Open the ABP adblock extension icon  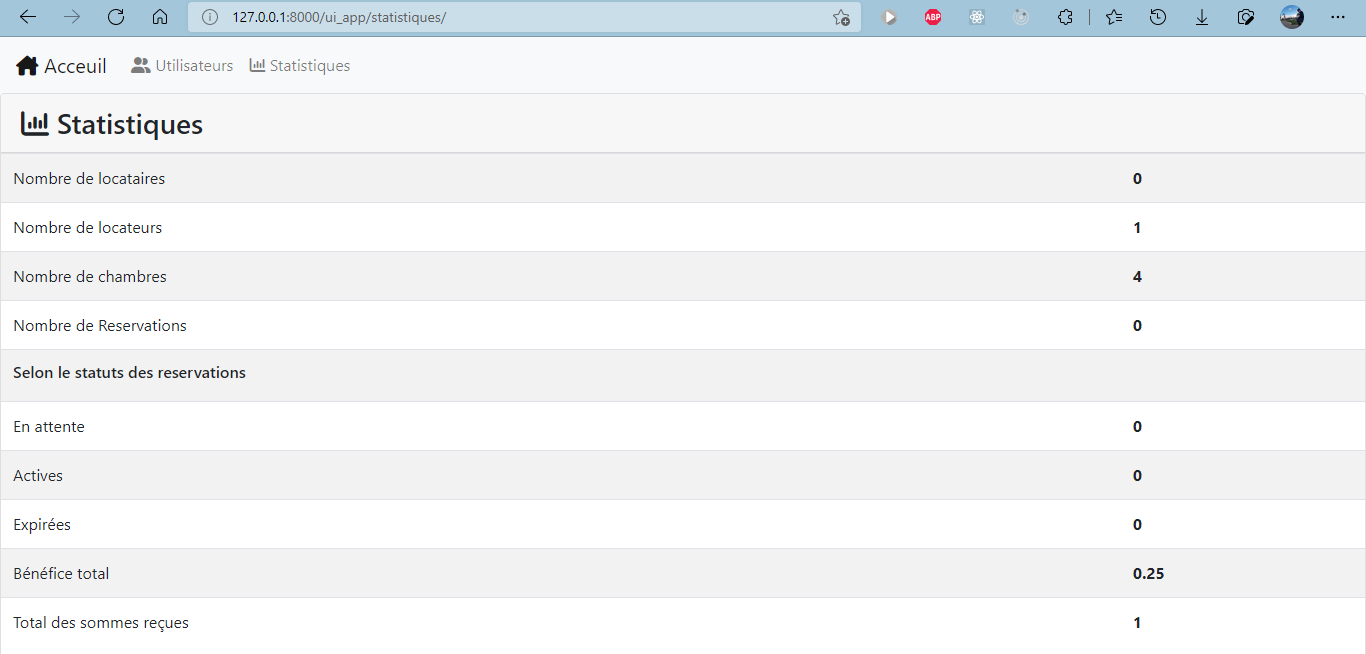pyautogui.click(x=933, y=17)
